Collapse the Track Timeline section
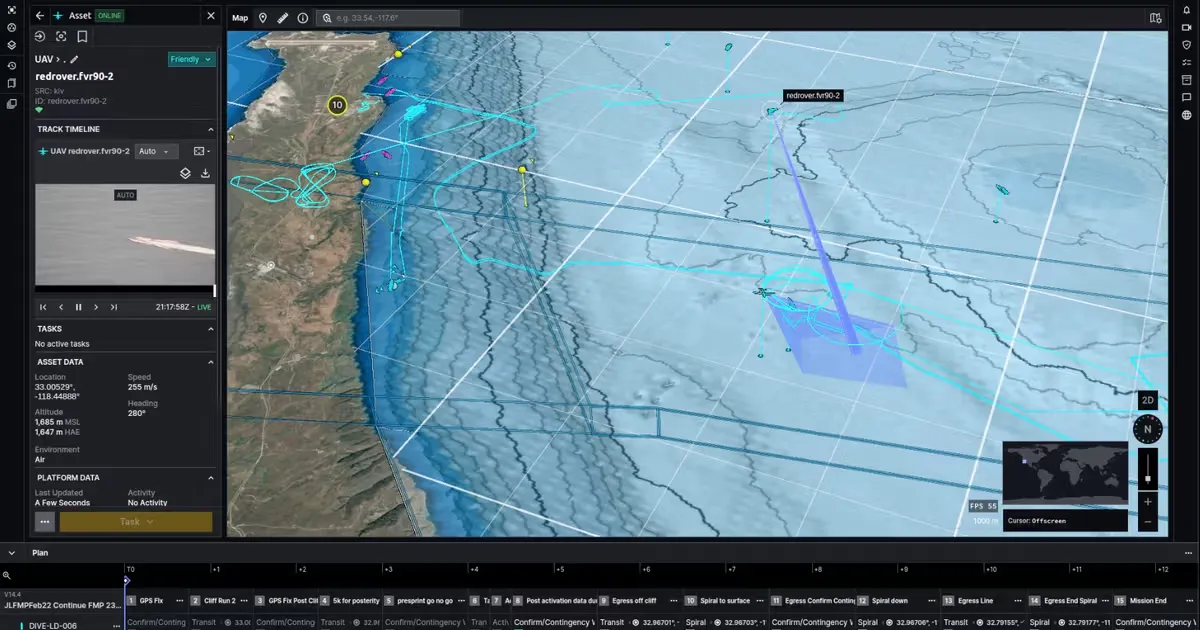This screenshot has width=1200, height=630. [210, 129]
